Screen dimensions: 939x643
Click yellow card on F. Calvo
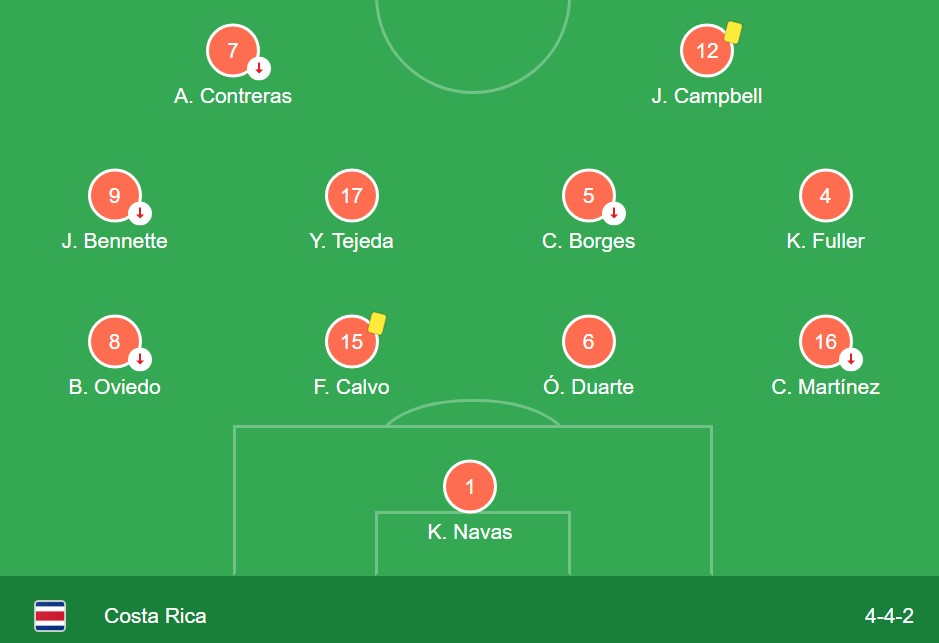377,323
